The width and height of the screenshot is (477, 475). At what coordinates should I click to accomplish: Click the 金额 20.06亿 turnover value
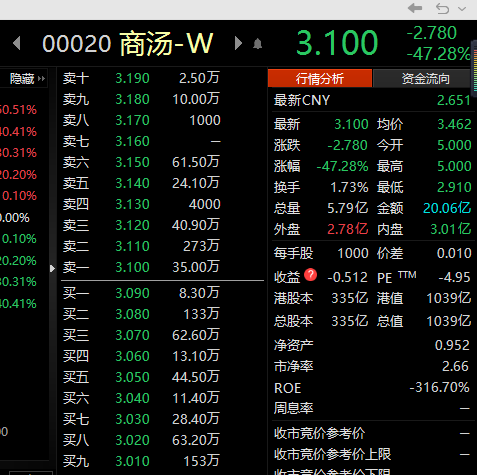coord(447,208)
